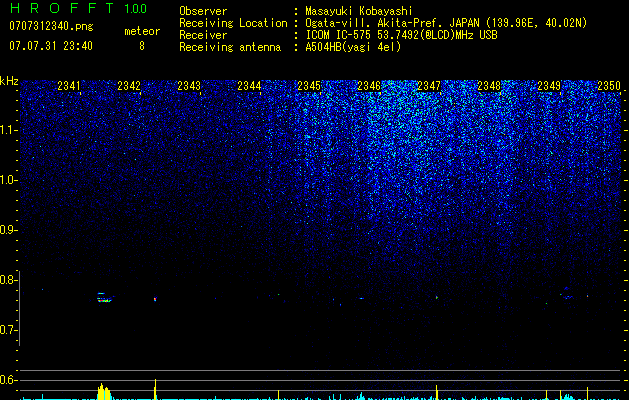
Task: Click the 0.7 kHz axis label
Action: click(9, 330)
